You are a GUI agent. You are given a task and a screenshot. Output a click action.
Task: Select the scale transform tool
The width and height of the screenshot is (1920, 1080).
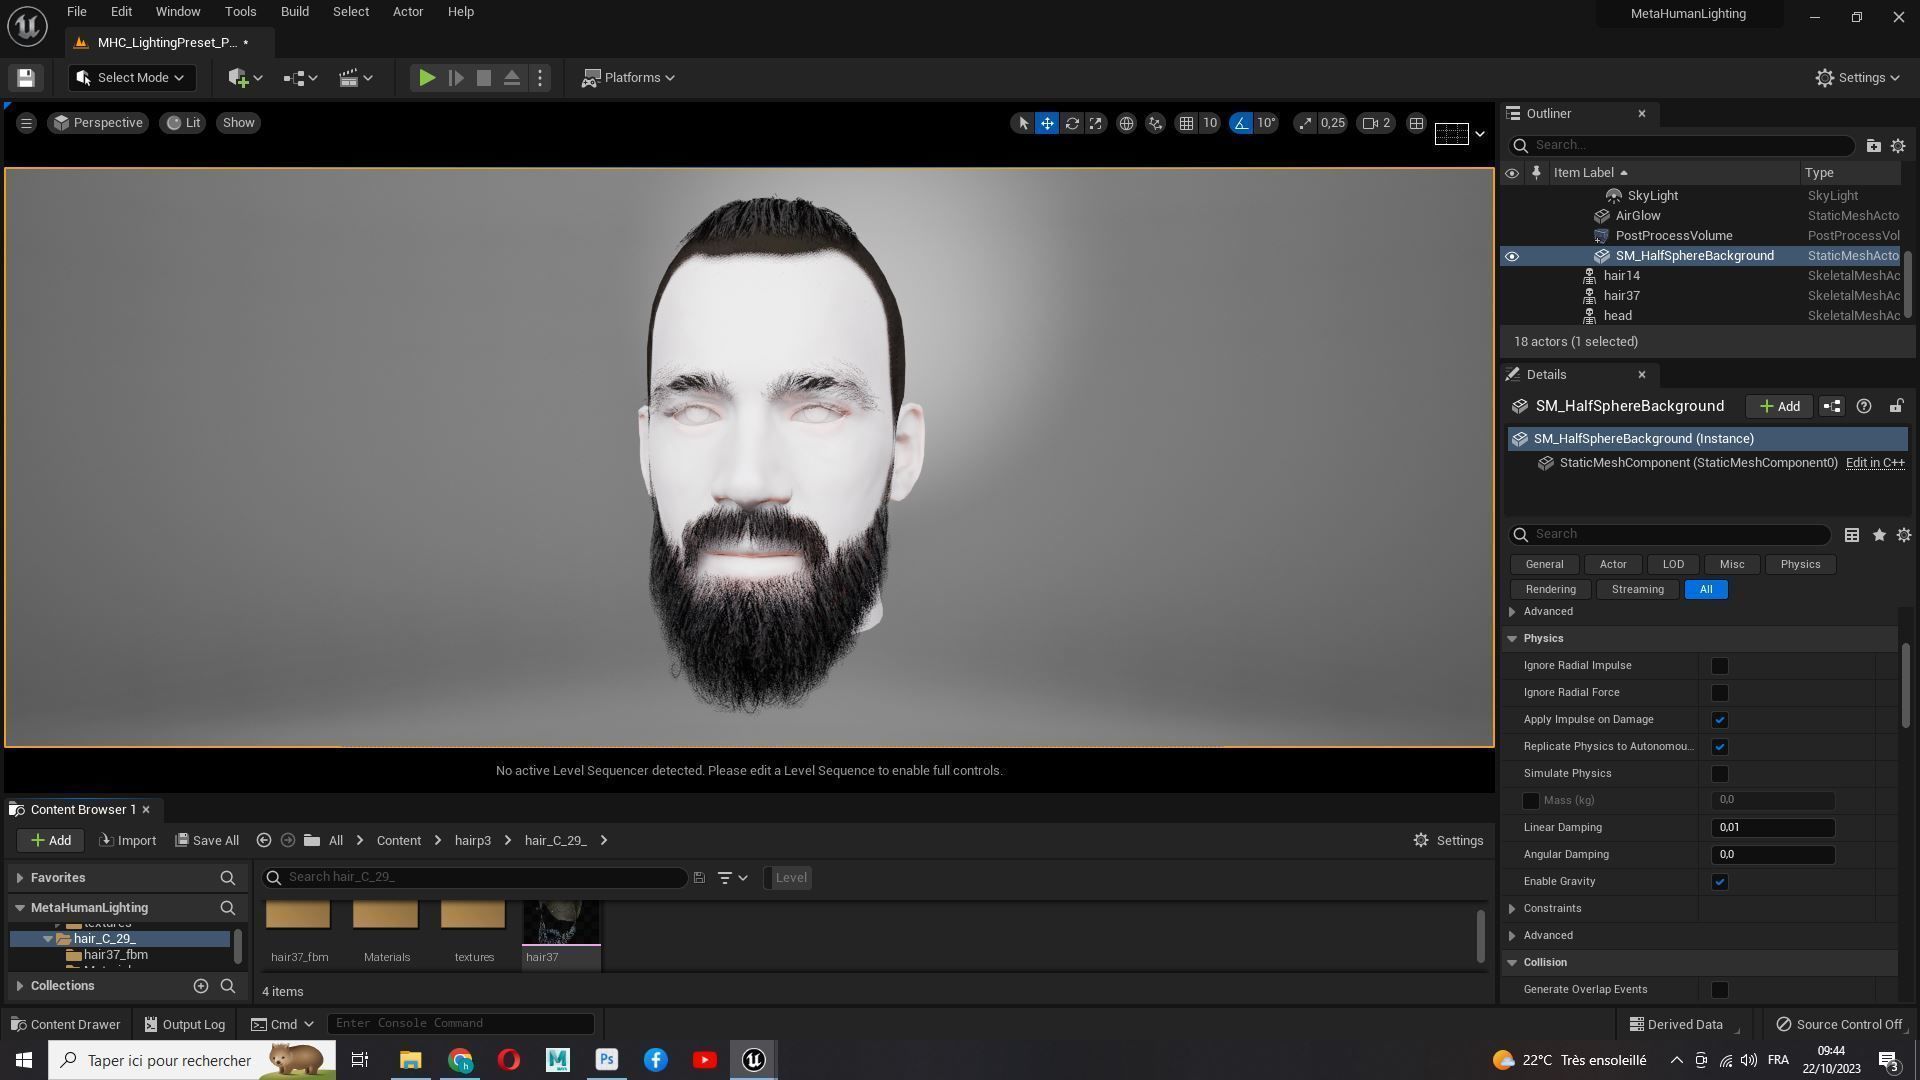[x=1096, y=123]
